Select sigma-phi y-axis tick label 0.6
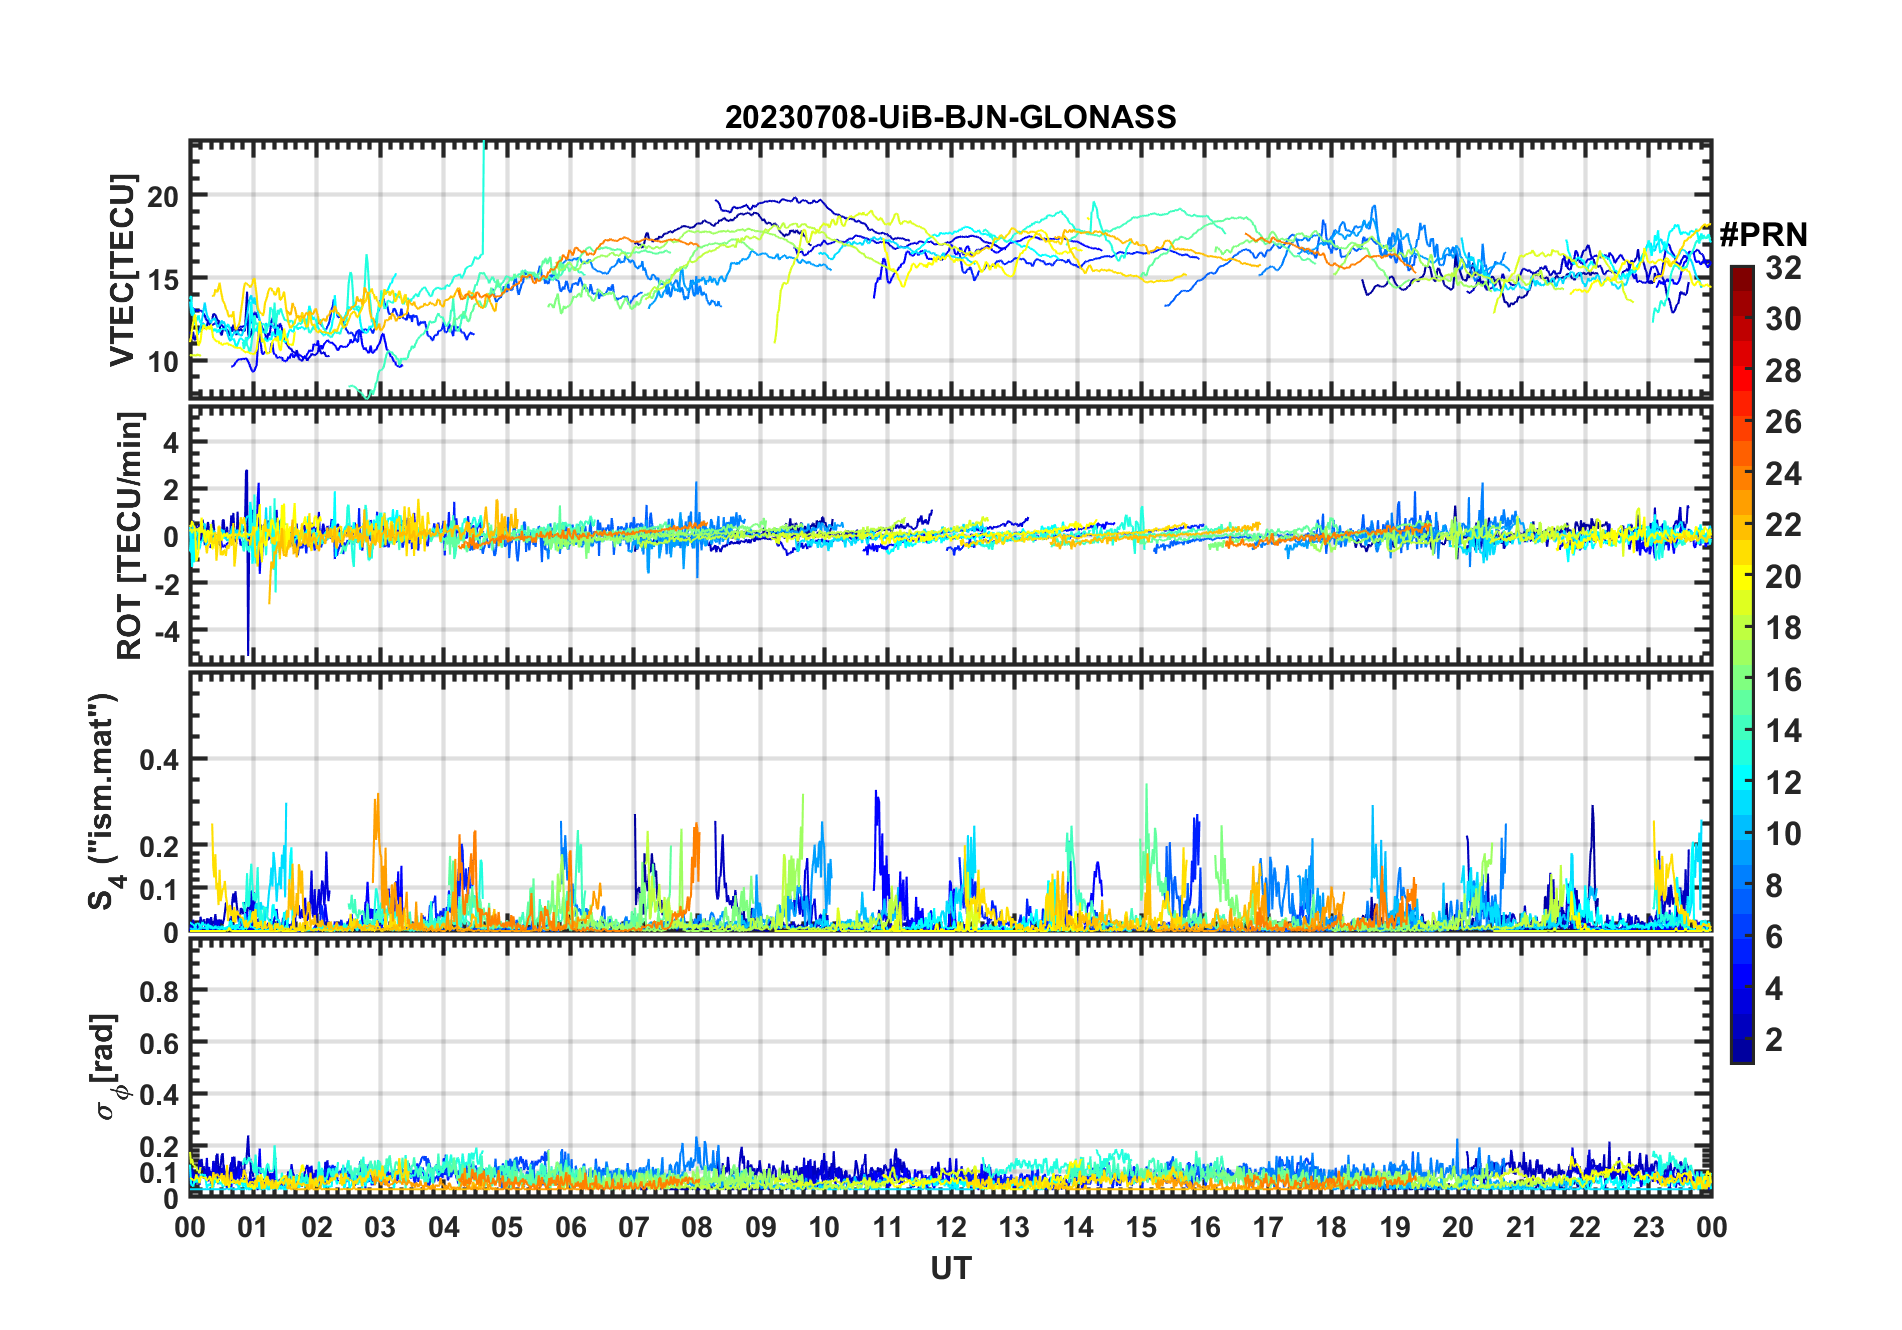Image resolution: width=1902 pixels, height=1330 pixels. (x=159, y=1043)
